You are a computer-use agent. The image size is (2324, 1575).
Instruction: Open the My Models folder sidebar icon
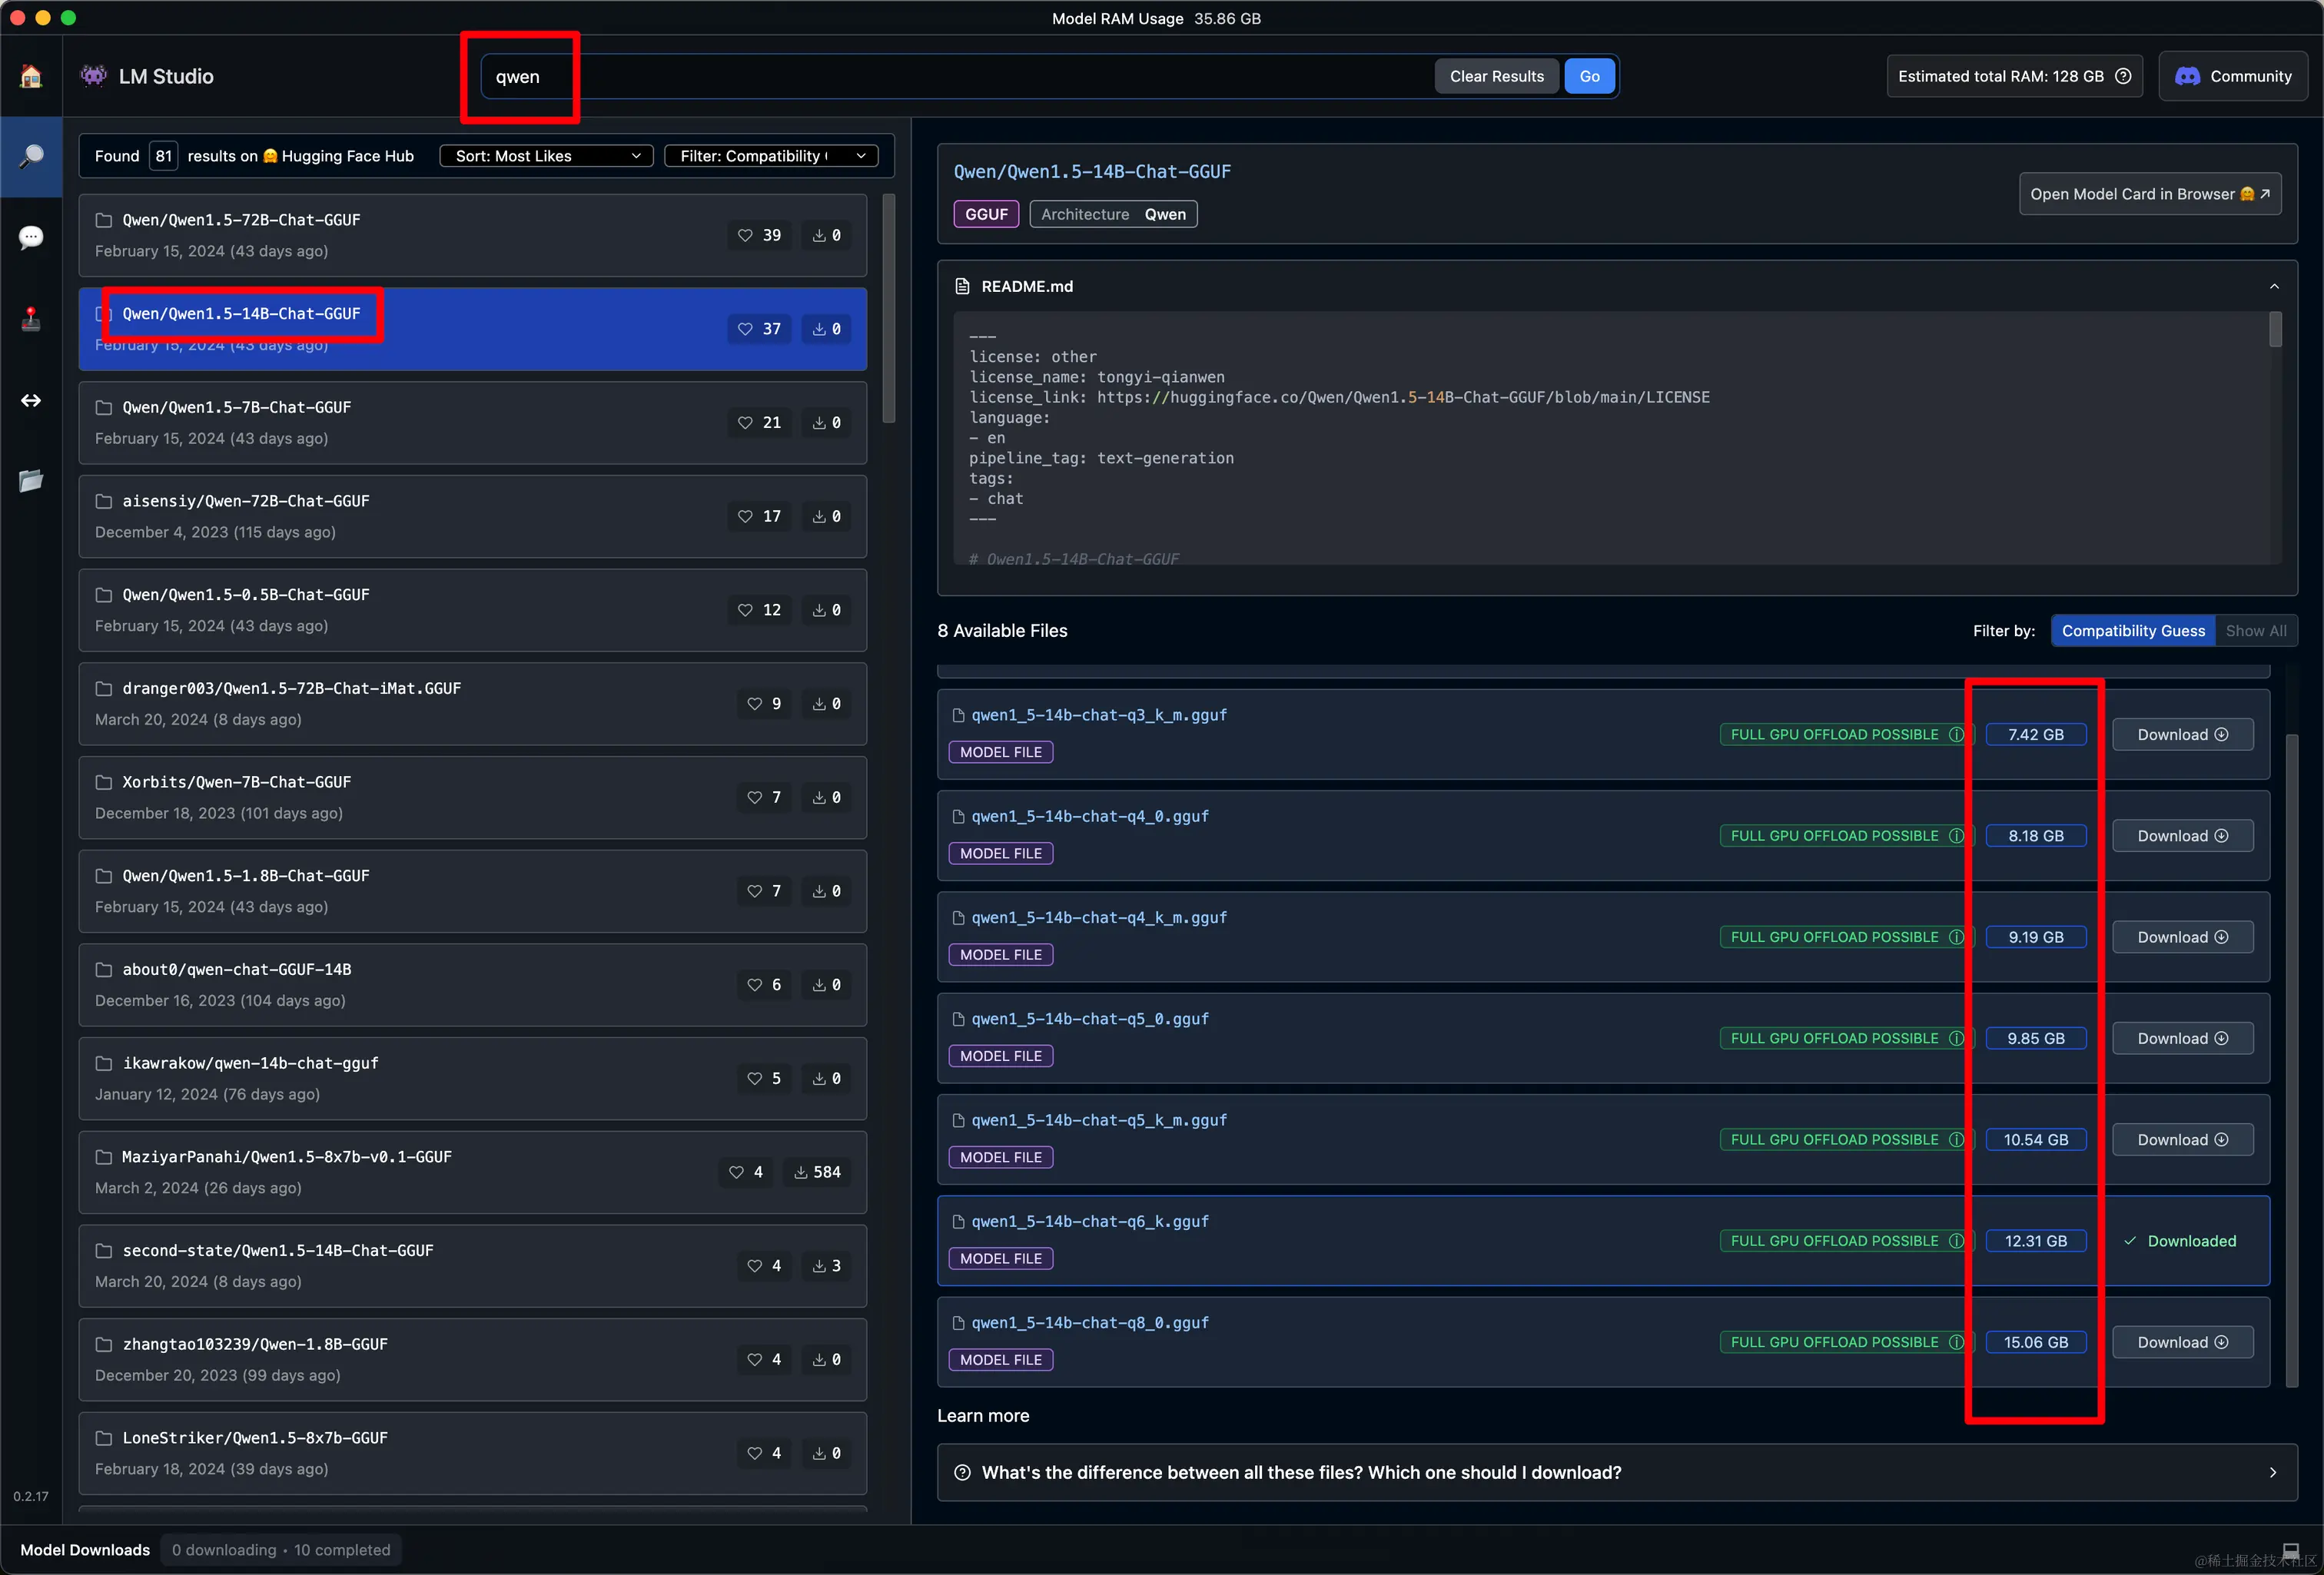31,481
